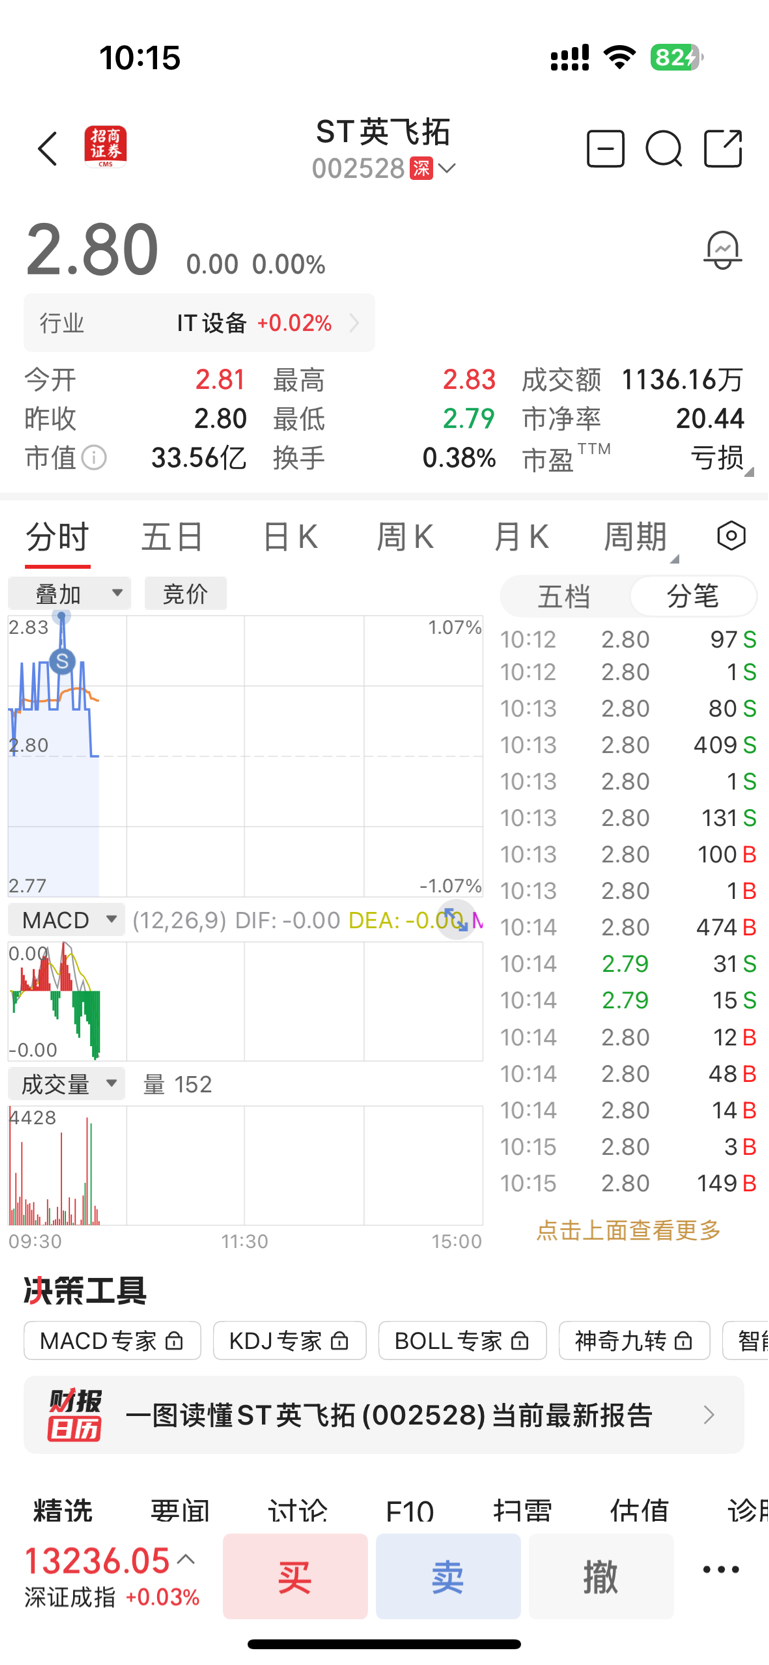Image resolution: width=769 pixels, height=1665 pixels.
Task: Switch to 日K chart tab
Action: click(290, 537)
